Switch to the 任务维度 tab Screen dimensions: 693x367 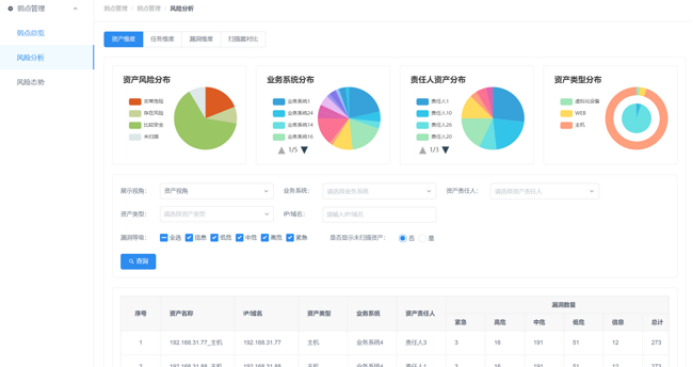[162, 39]
